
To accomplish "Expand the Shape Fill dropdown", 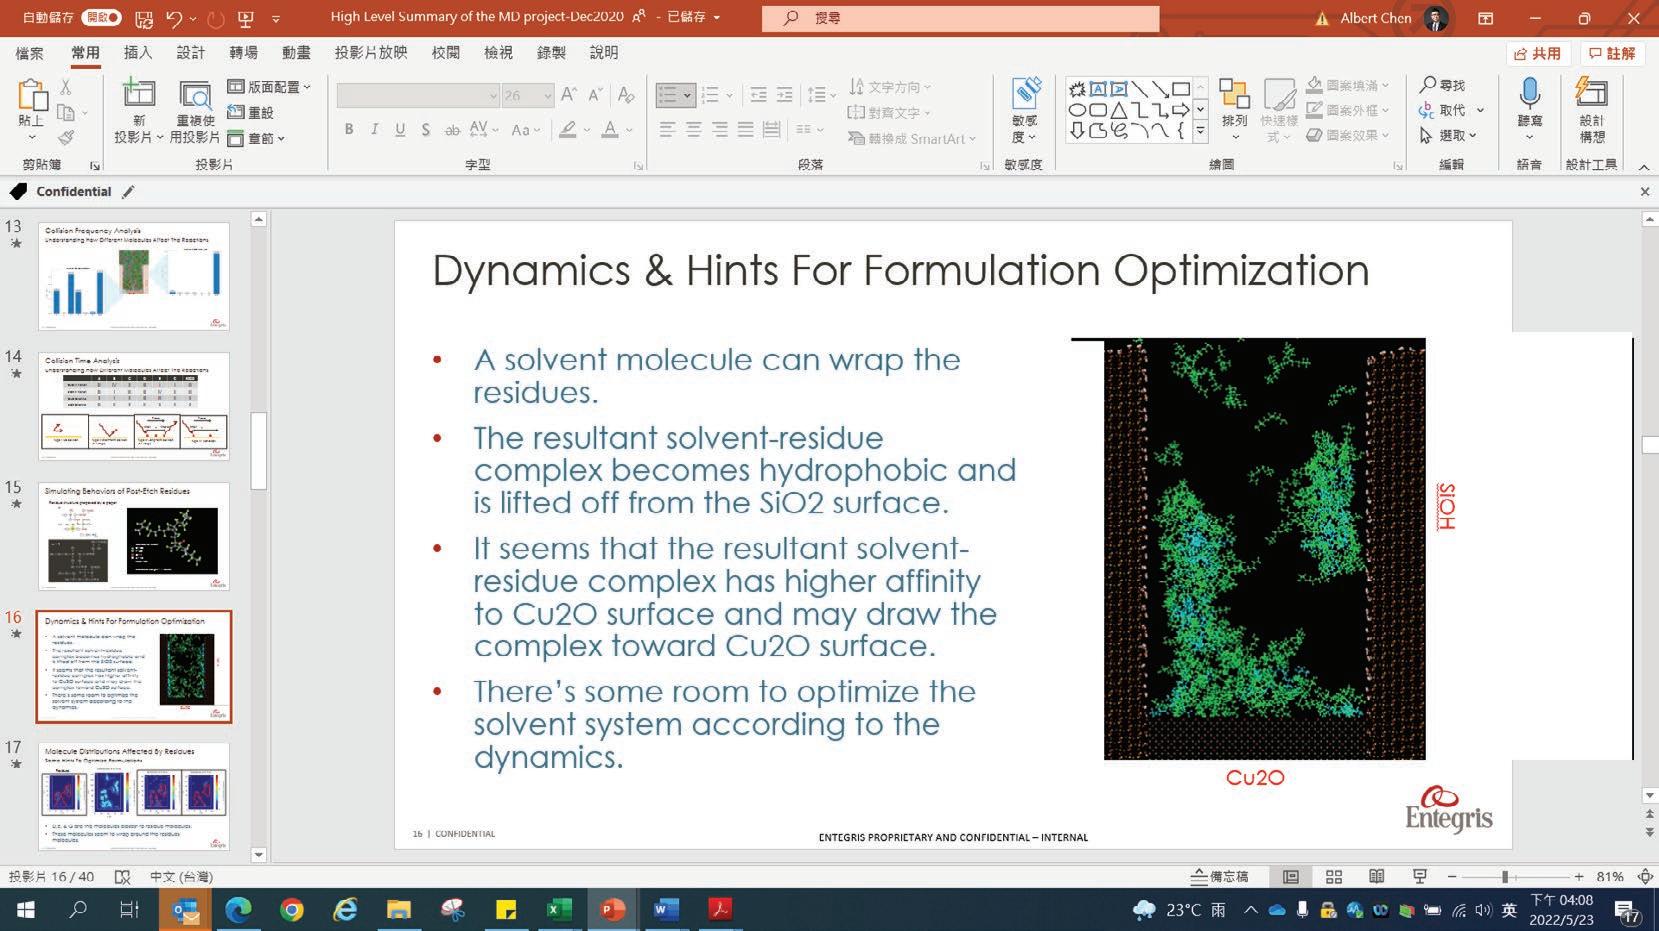I will (x=1348, y=86).
